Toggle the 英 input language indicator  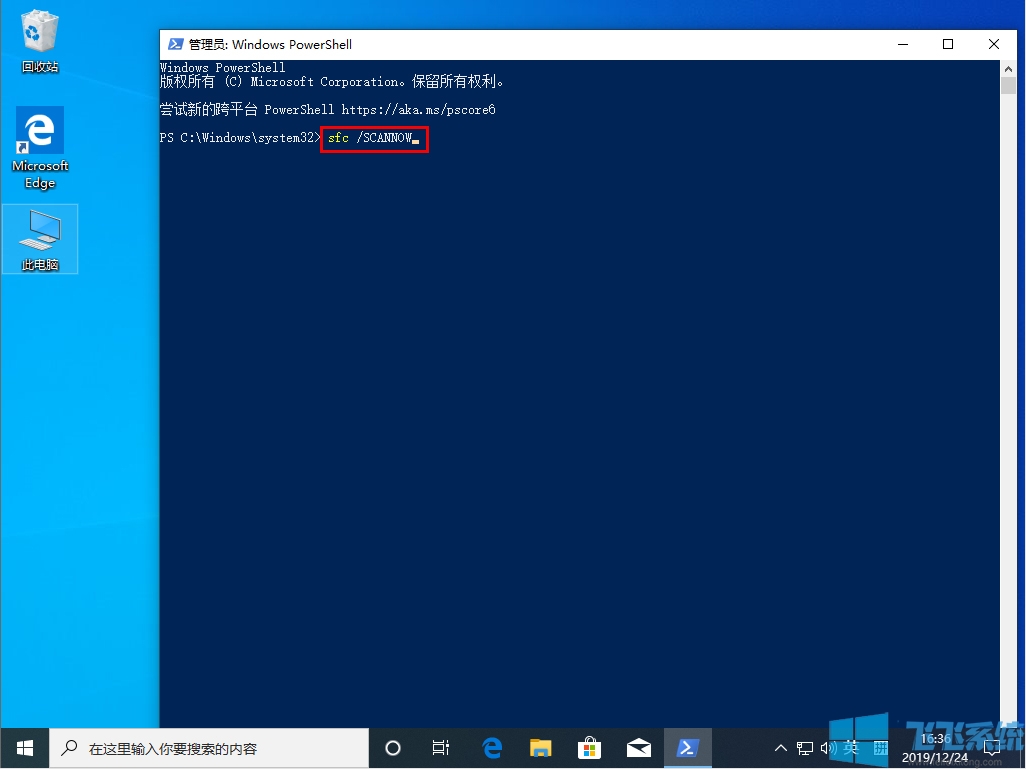coord(851,748)
